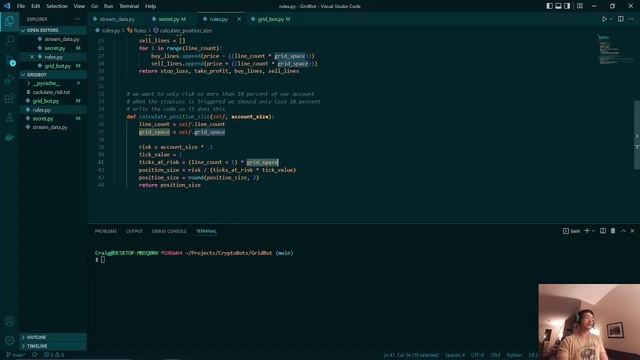The height and width of the screenshot is (360, 640).
Task: Open the terminal launch profile dropdown
Action: coord(593,231)
